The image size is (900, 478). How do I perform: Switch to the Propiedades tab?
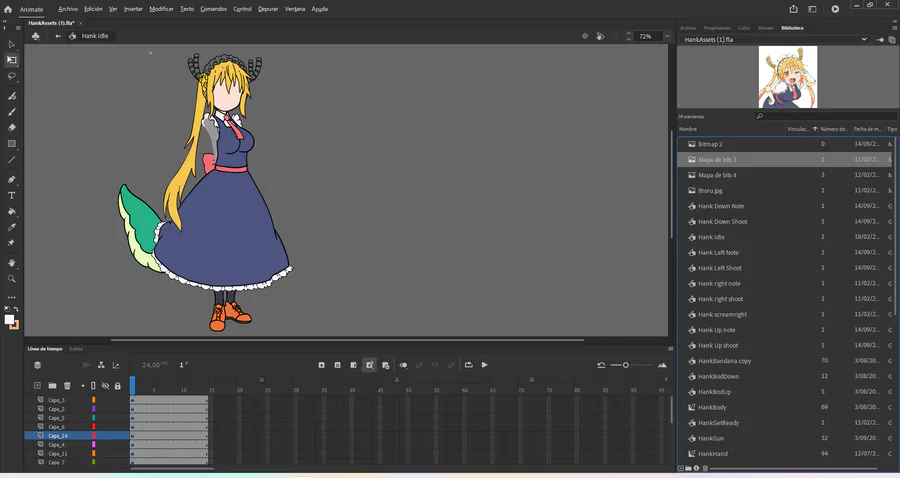click(717, 28)
